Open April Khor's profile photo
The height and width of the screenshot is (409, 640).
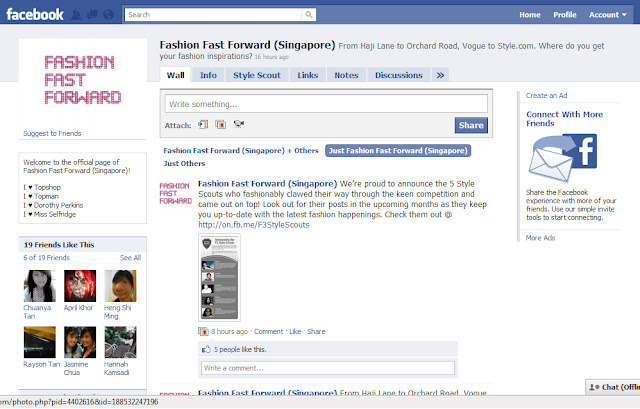(x=80, y=286)
